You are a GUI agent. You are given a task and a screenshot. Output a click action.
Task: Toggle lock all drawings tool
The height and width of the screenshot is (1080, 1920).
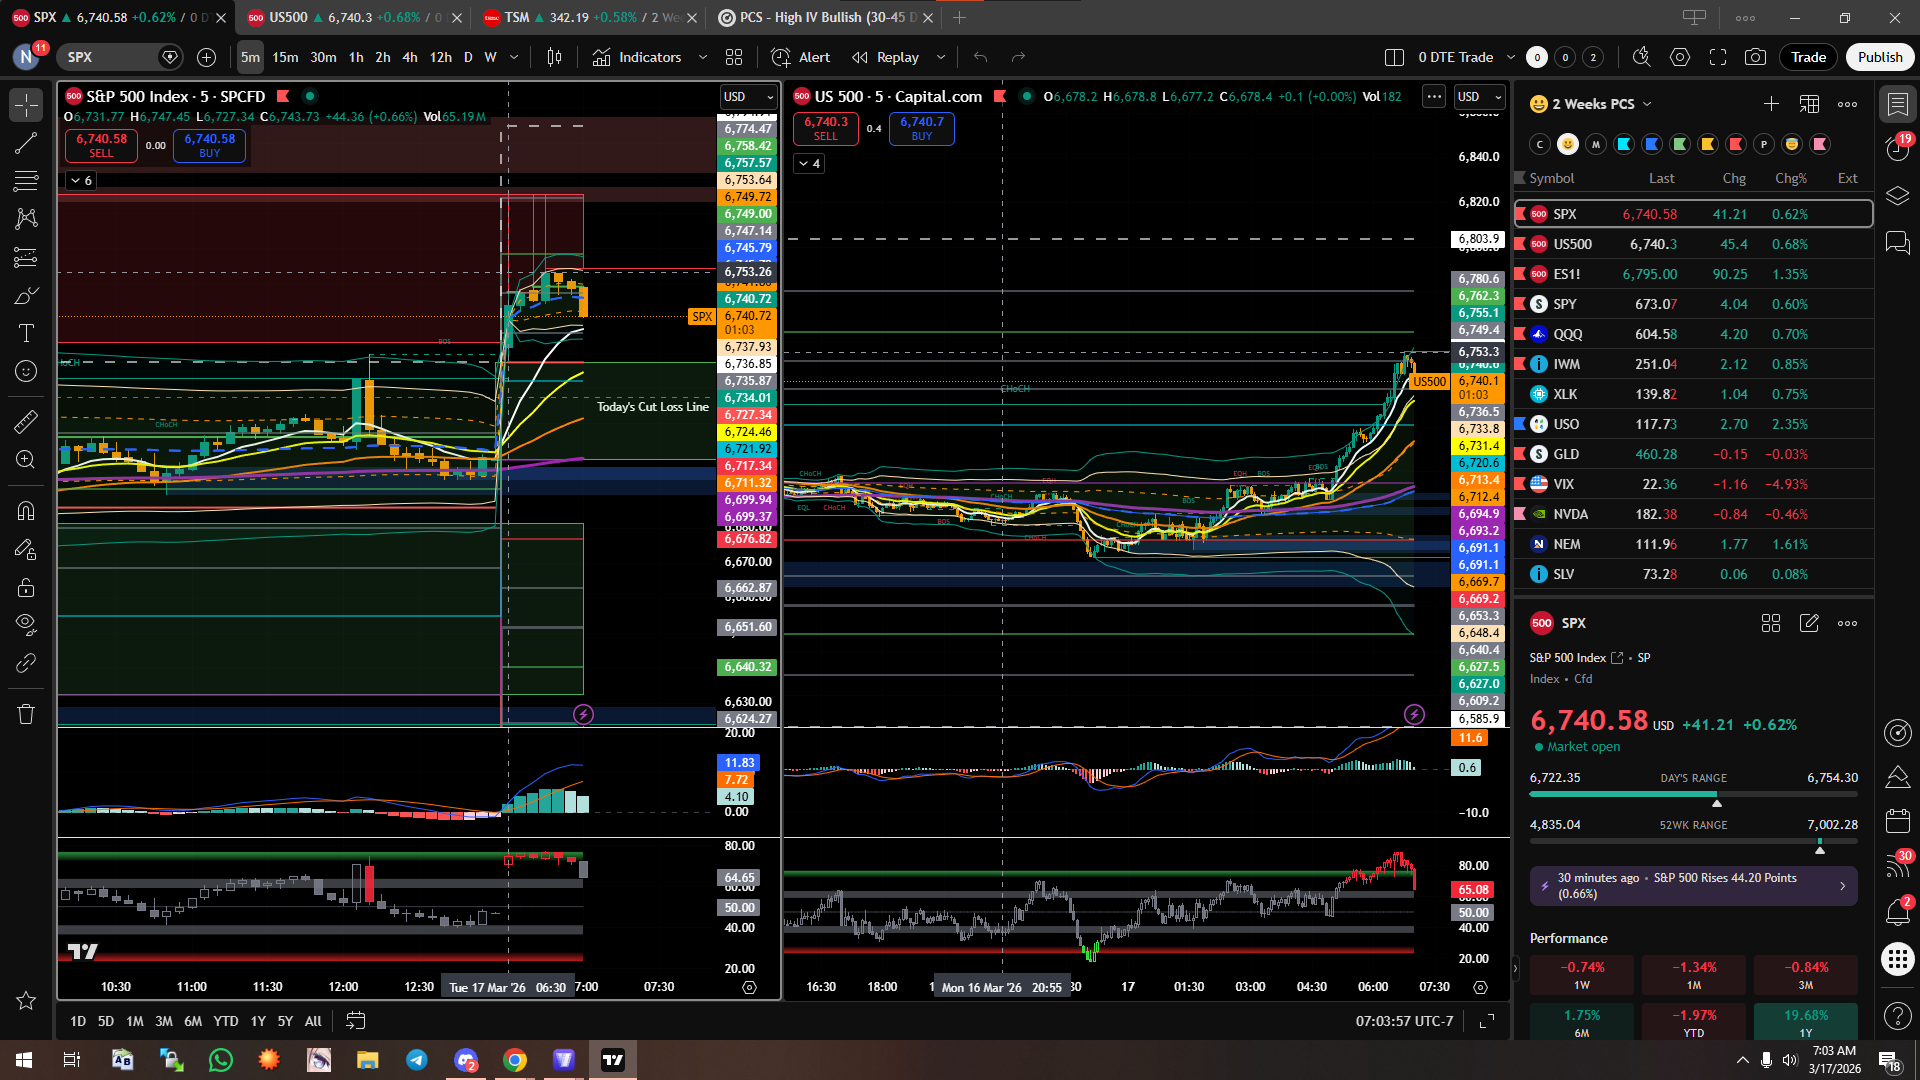[x=26, y=587]
